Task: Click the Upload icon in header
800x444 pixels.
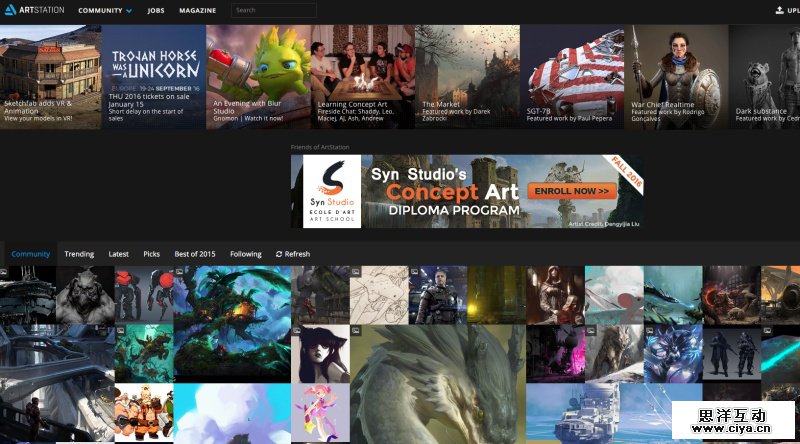Action: [780, 10]
